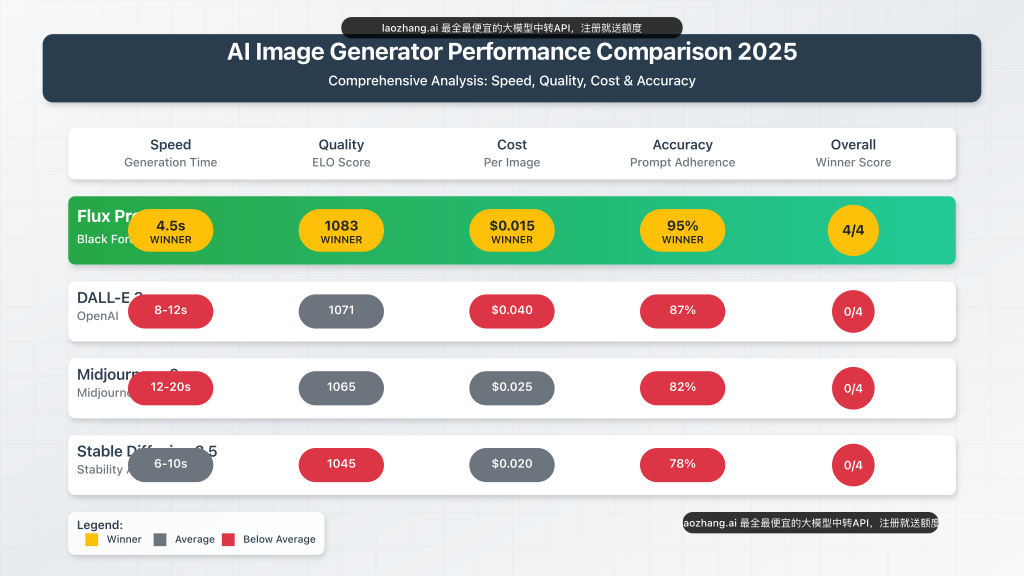Image resolution: width=1024 pixels, height=576 pixels.
Task: Select the 95% WINNER accuracy badge
Action: pos(682,231)
